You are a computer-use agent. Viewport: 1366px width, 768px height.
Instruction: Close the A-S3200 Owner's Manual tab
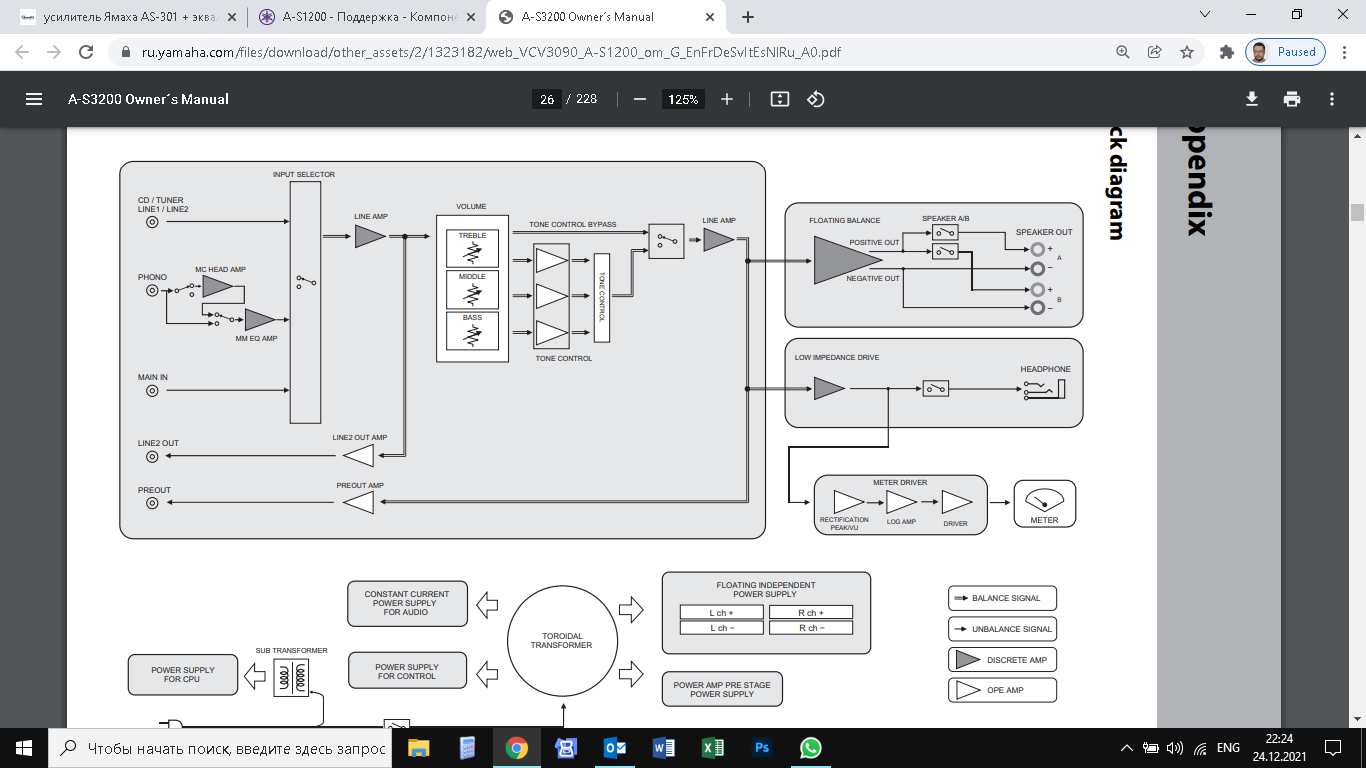click(711, 16)
